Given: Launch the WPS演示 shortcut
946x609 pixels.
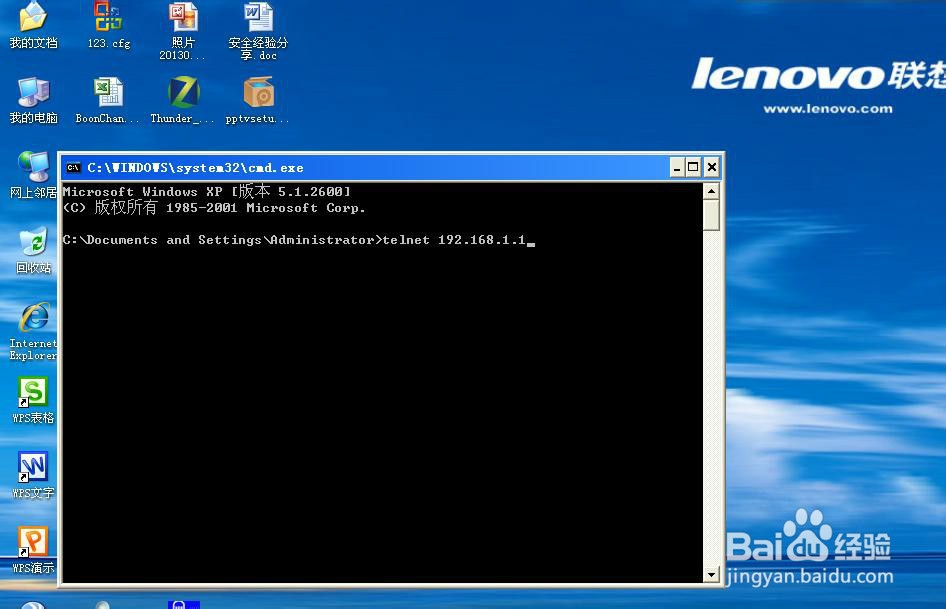Looking at the screenshot, I should tap(33, 541).
